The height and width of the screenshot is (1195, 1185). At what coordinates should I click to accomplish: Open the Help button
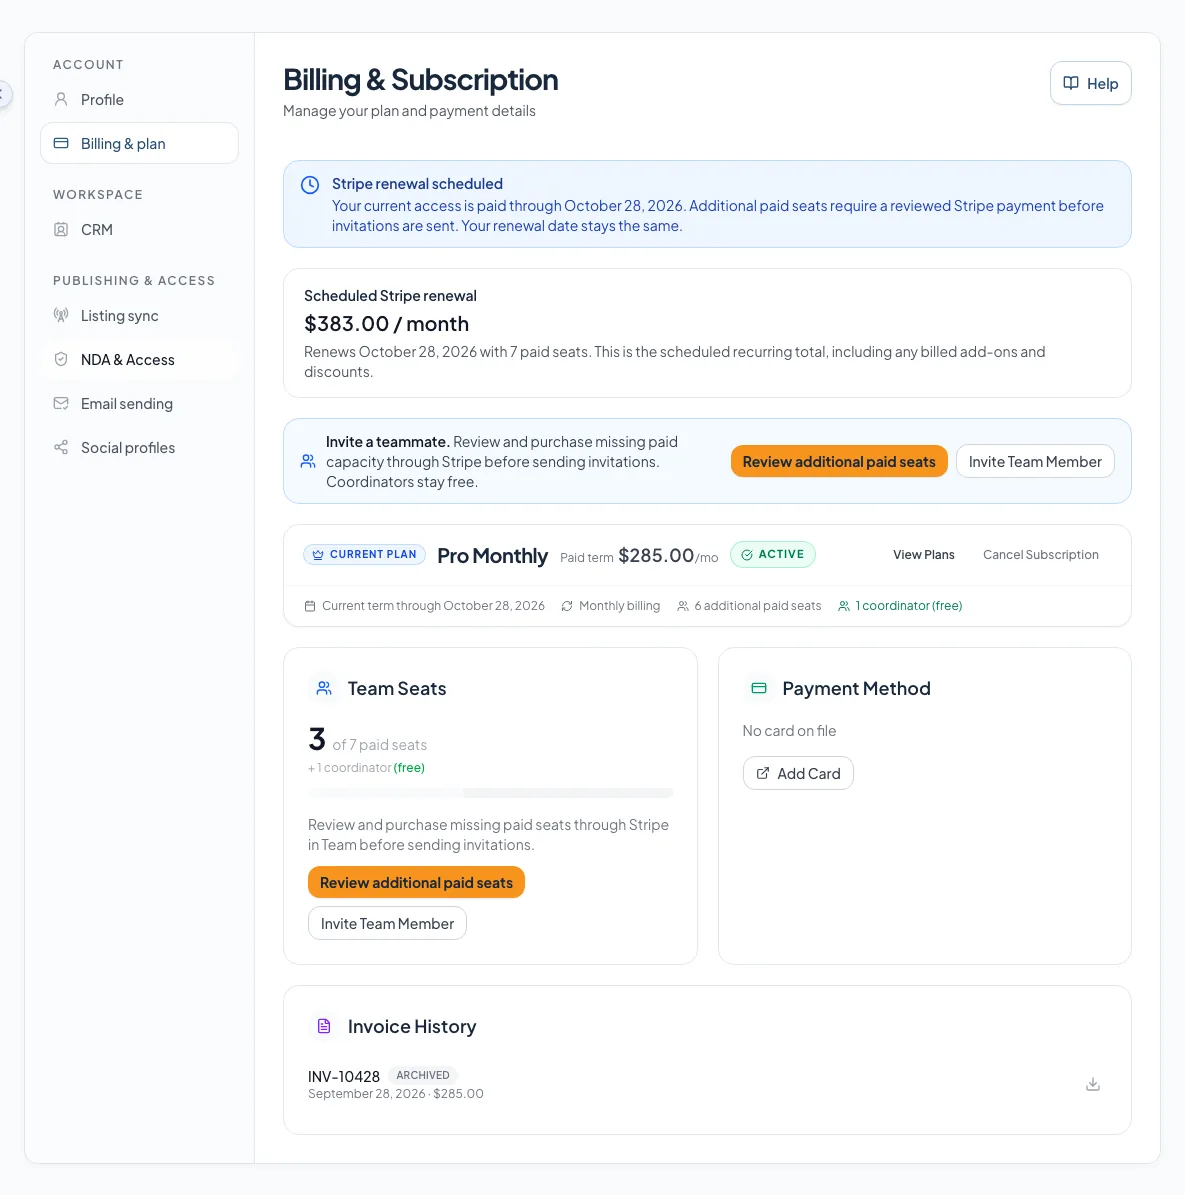(1091, 83)
